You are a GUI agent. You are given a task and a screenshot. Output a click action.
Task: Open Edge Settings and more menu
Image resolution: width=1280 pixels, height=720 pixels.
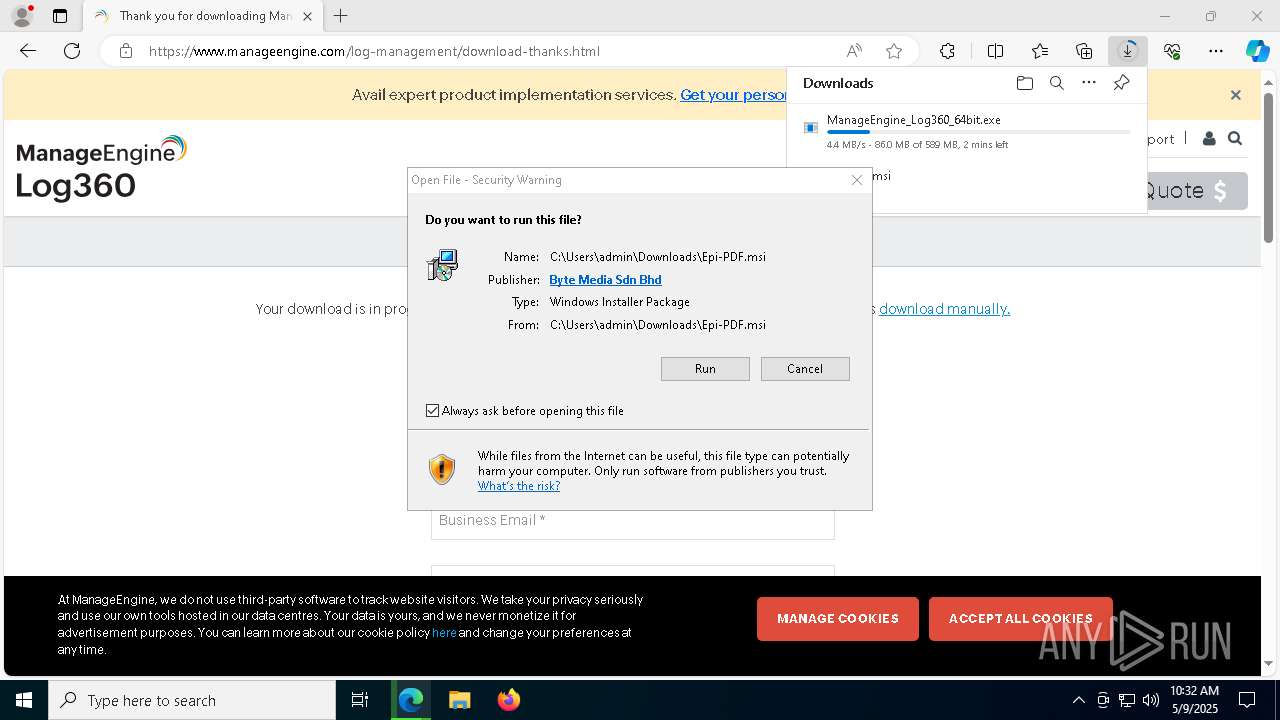1216,51
